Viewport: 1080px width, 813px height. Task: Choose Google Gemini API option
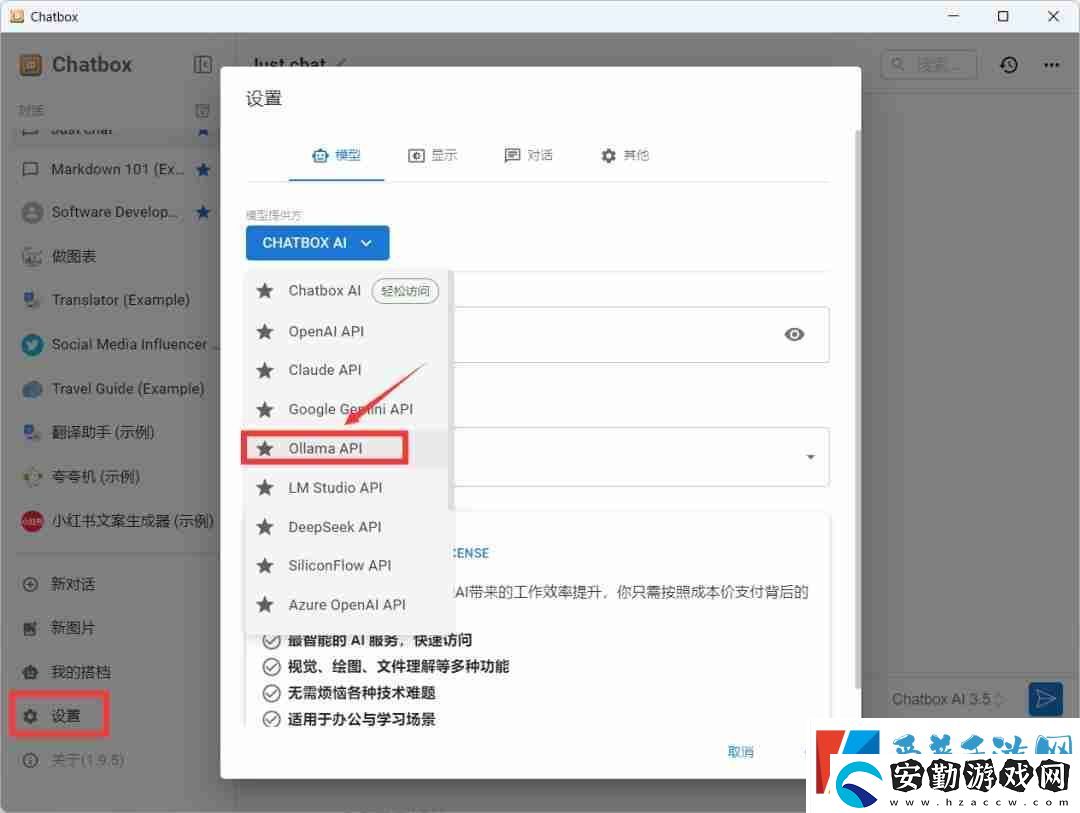[346, 409]
